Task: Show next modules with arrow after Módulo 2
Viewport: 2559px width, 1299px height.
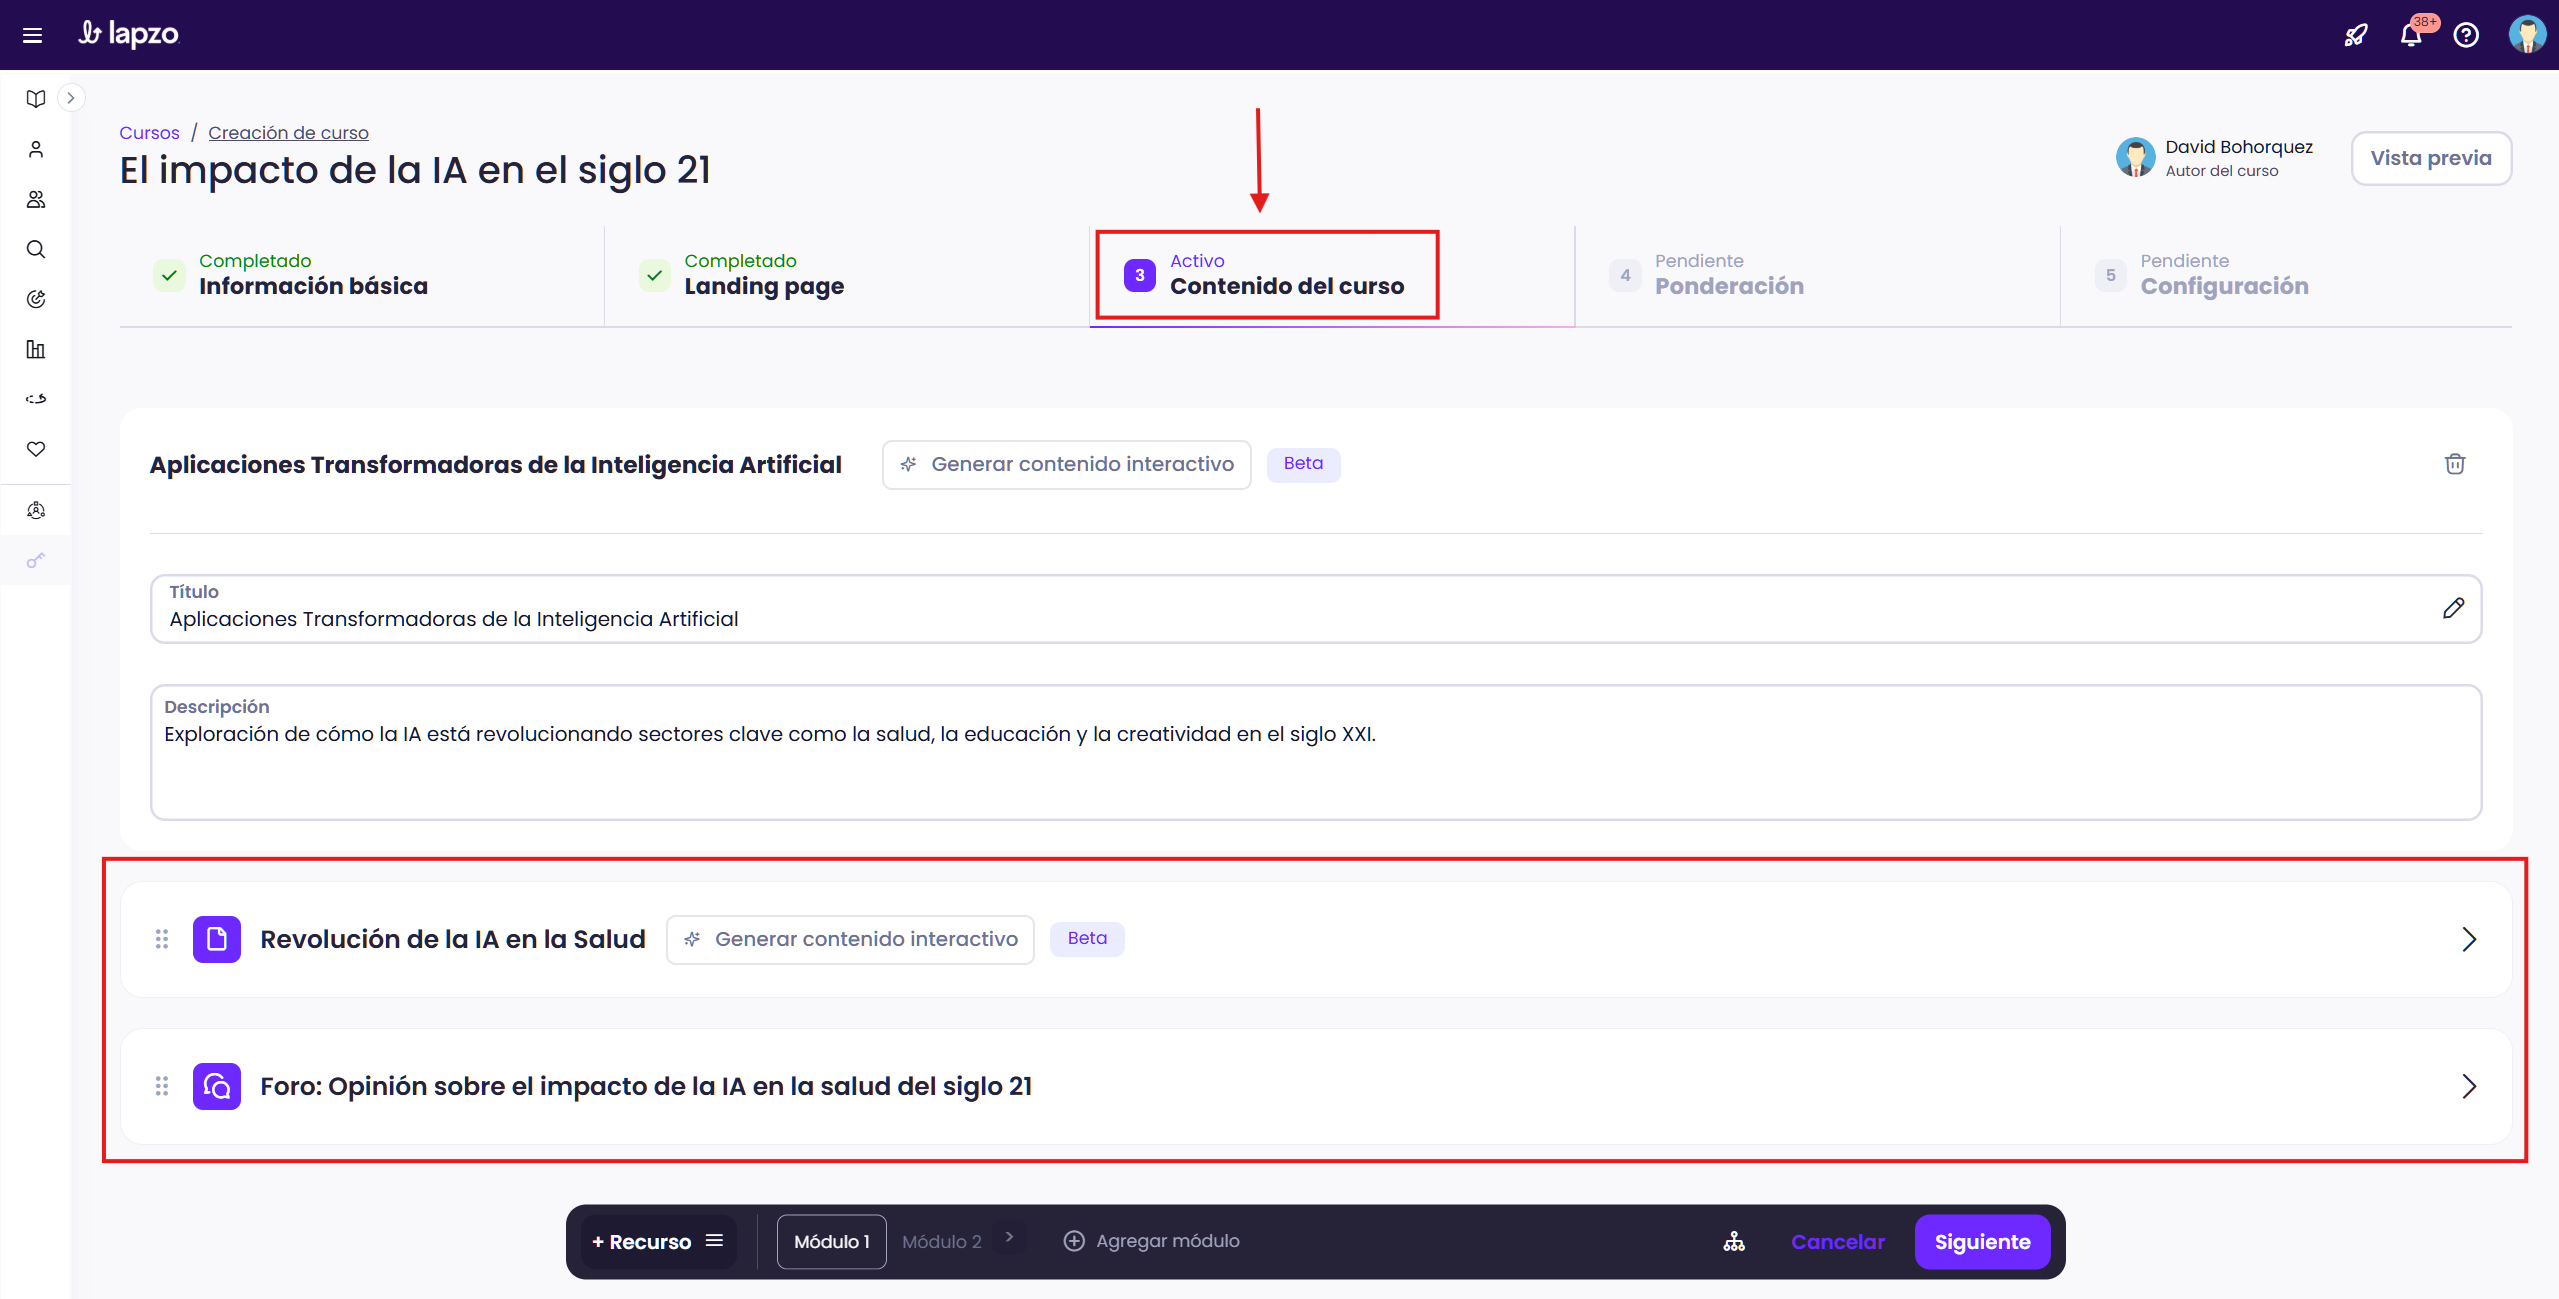Action: (x=1010, y=1237)
